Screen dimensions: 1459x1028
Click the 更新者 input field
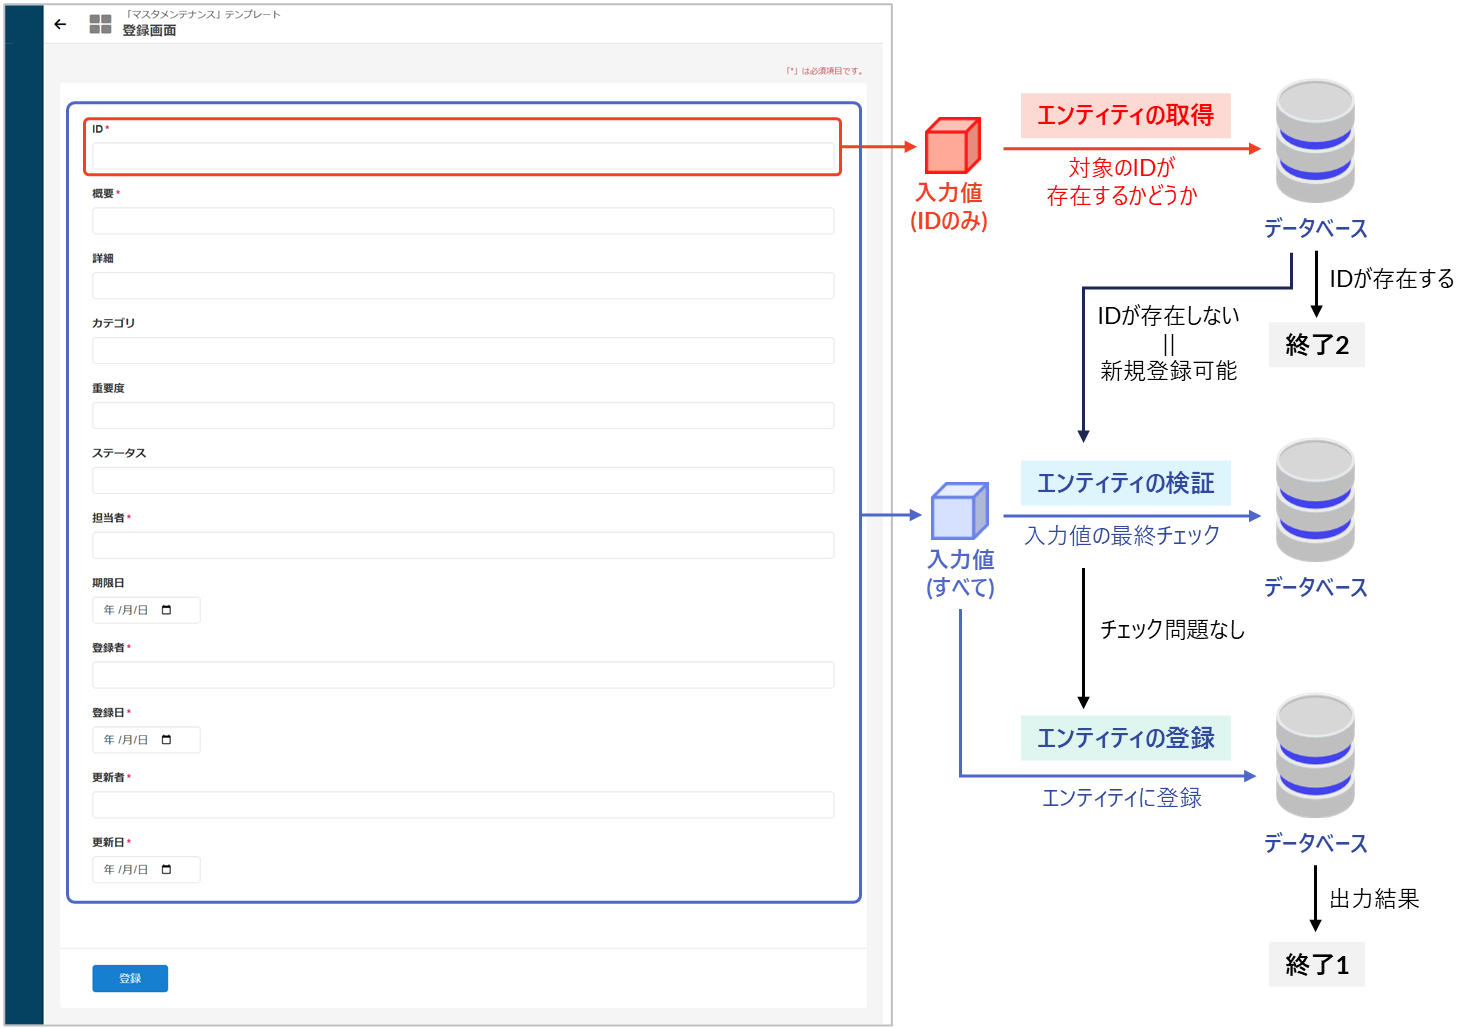click(x=463, y=805)
